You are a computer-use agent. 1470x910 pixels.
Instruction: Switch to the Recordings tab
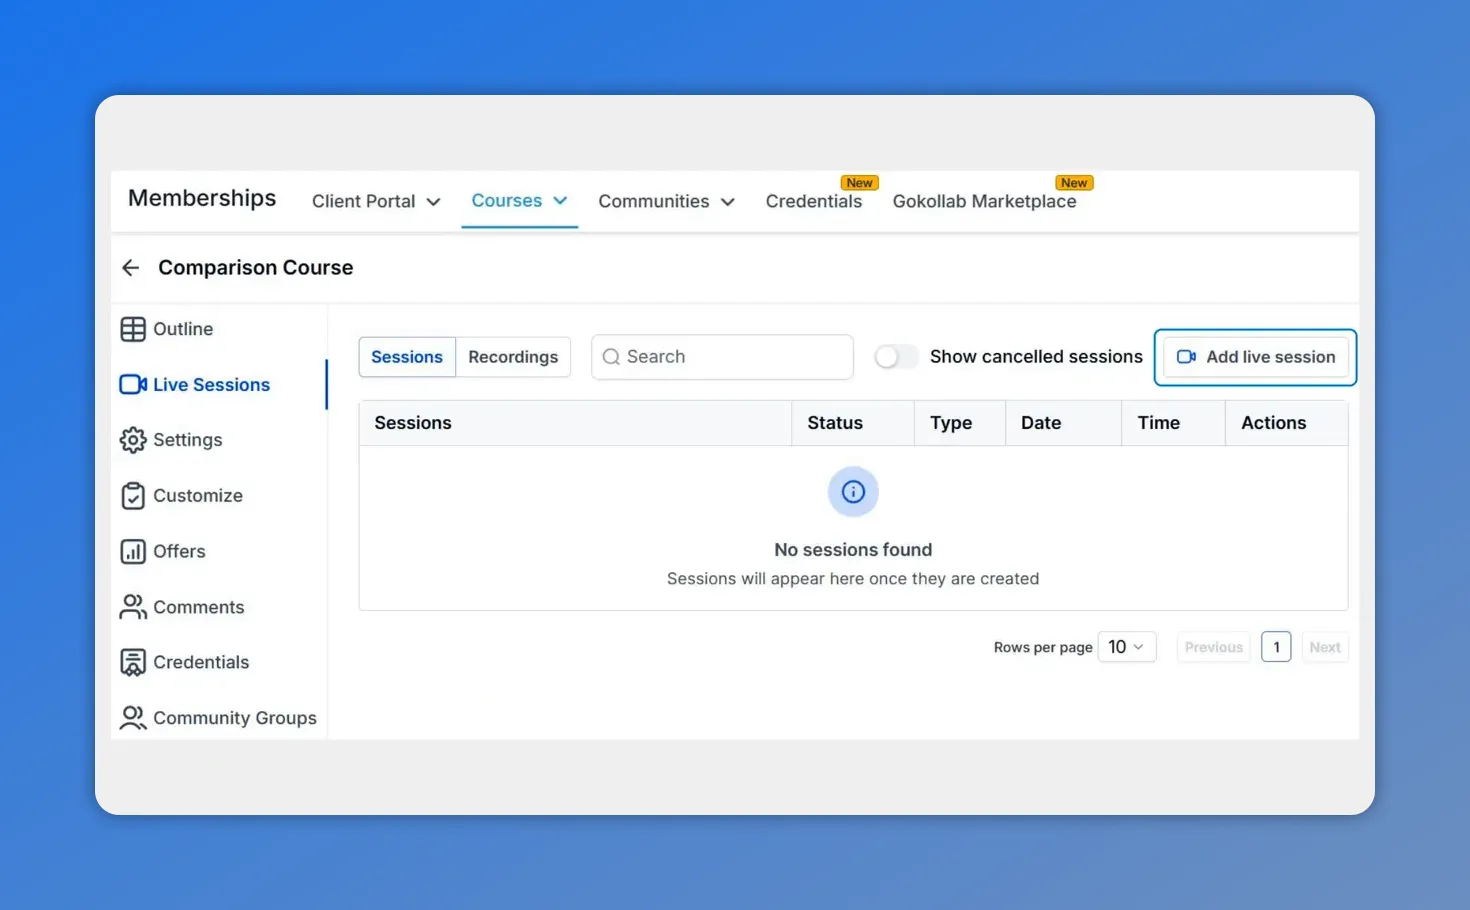513,356
